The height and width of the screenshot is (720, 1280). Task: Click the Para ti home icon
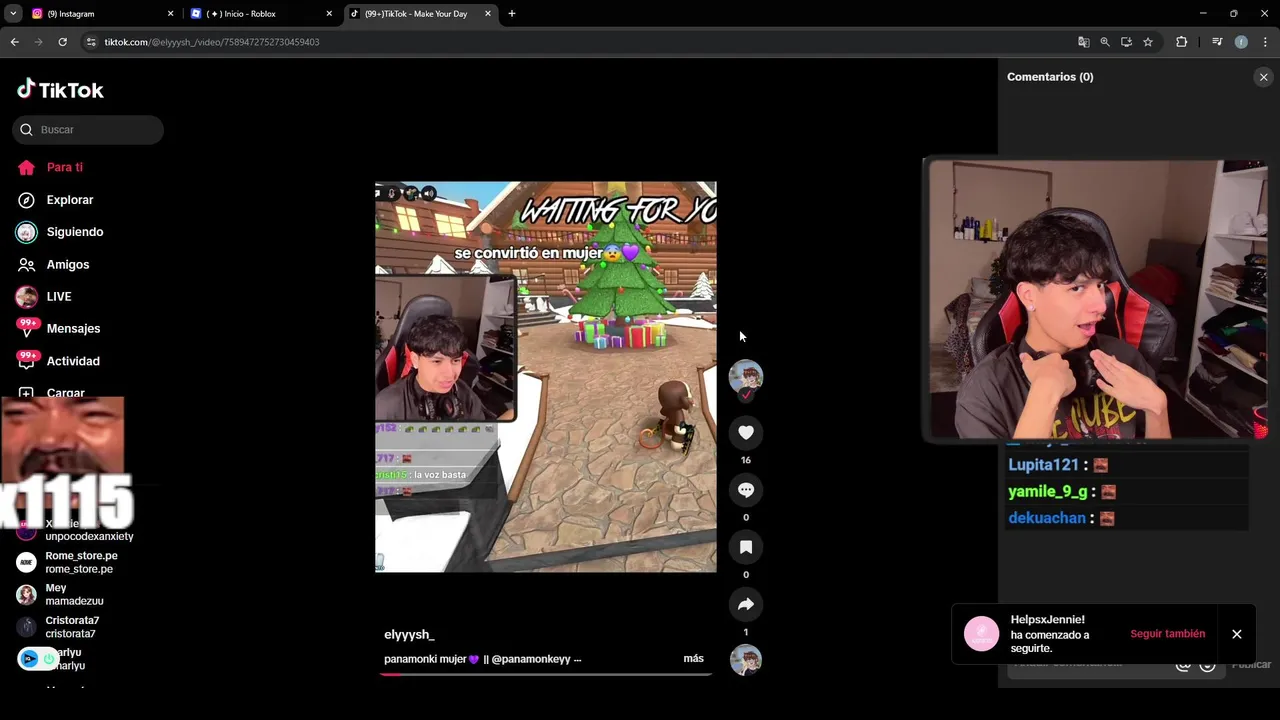click(x=26, y=167)
